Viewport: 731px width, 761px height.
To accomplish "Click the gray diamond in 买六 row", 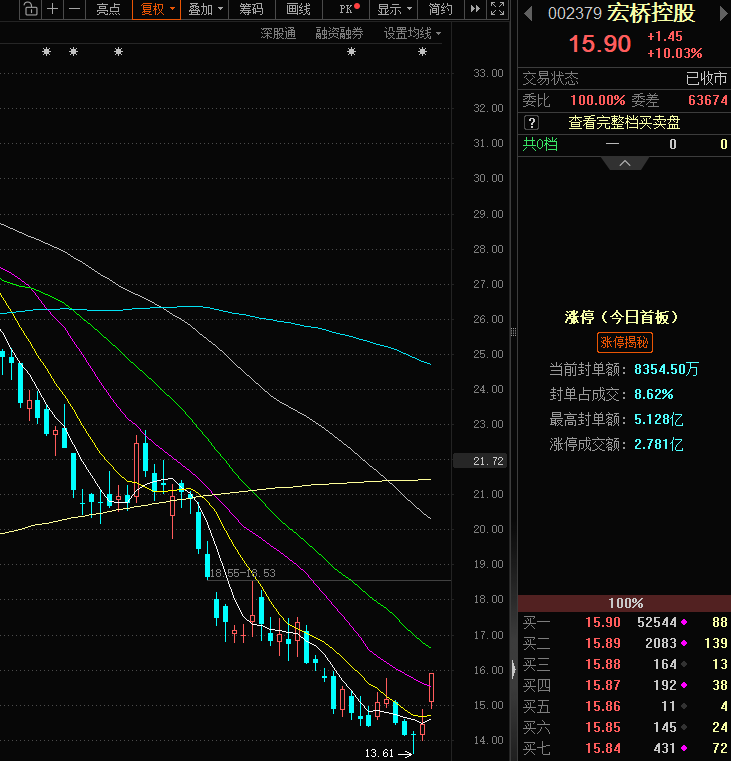I will (684, 727).
